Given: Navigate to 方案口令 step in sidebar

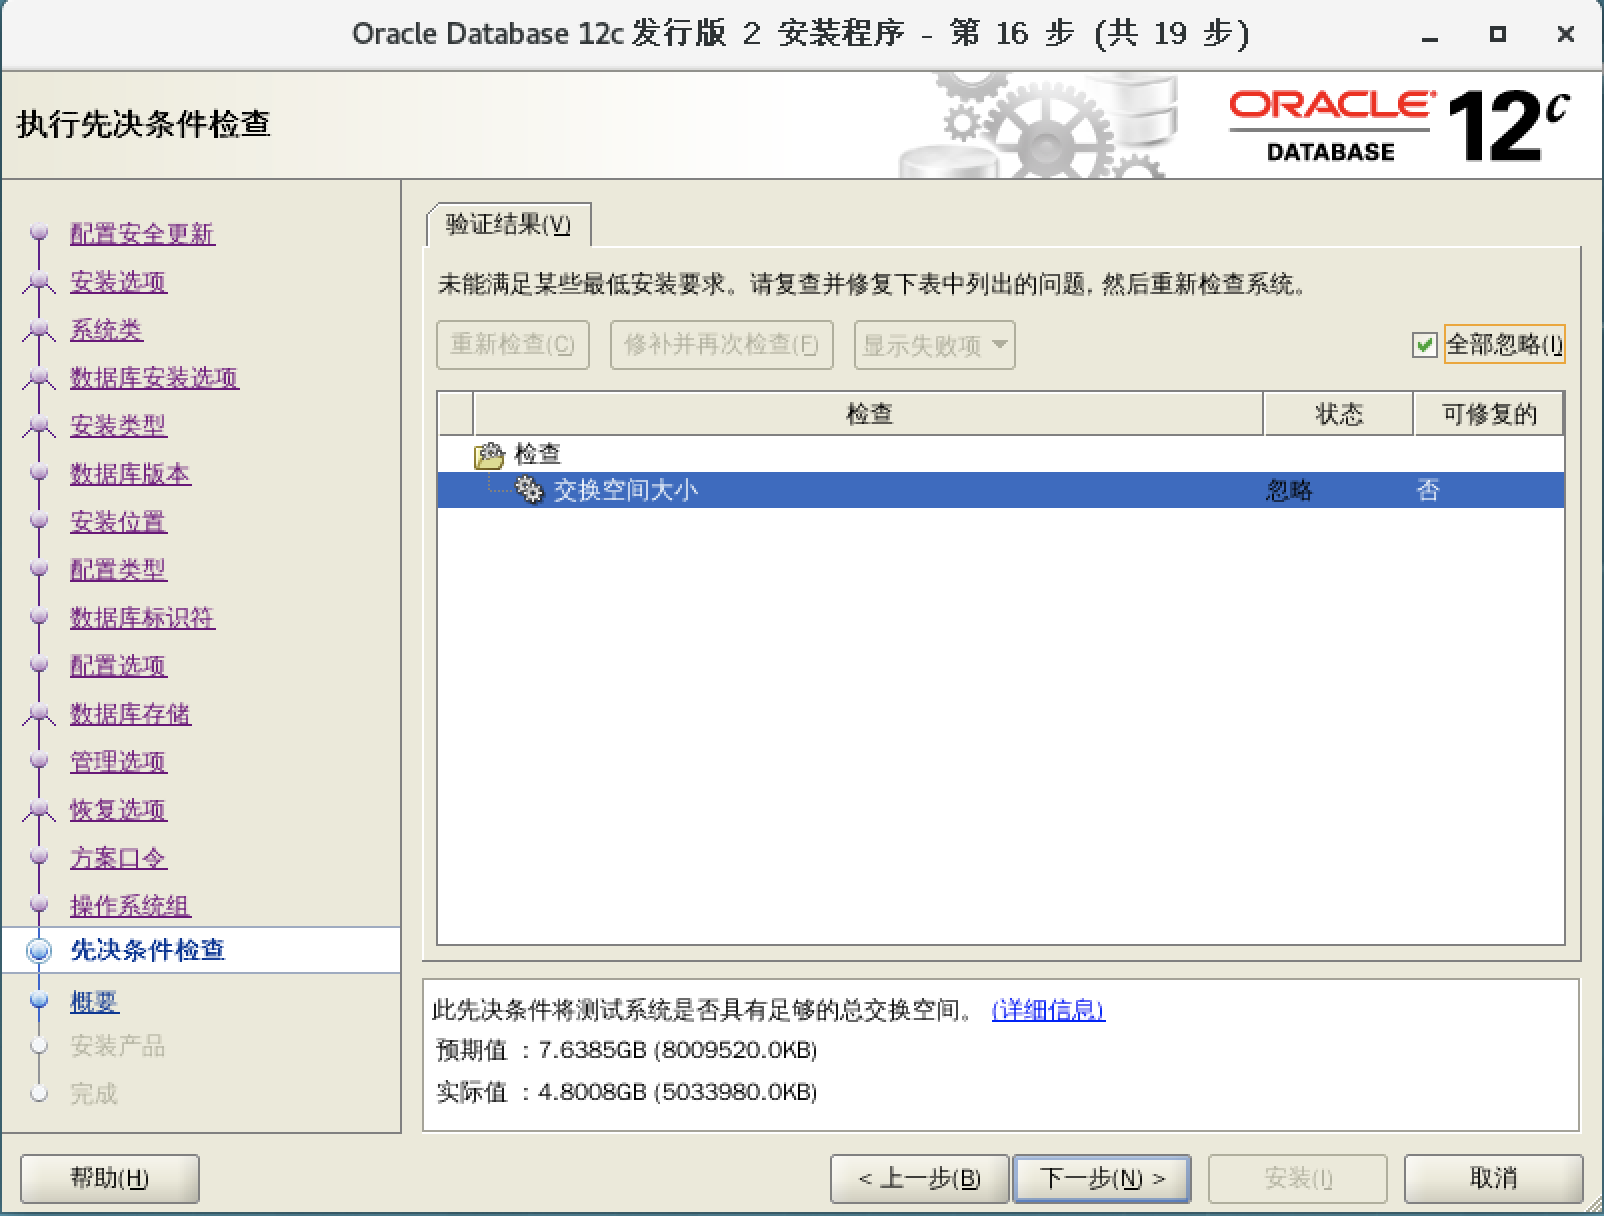Looking at the screenshot, I should [x=117, y=858].
